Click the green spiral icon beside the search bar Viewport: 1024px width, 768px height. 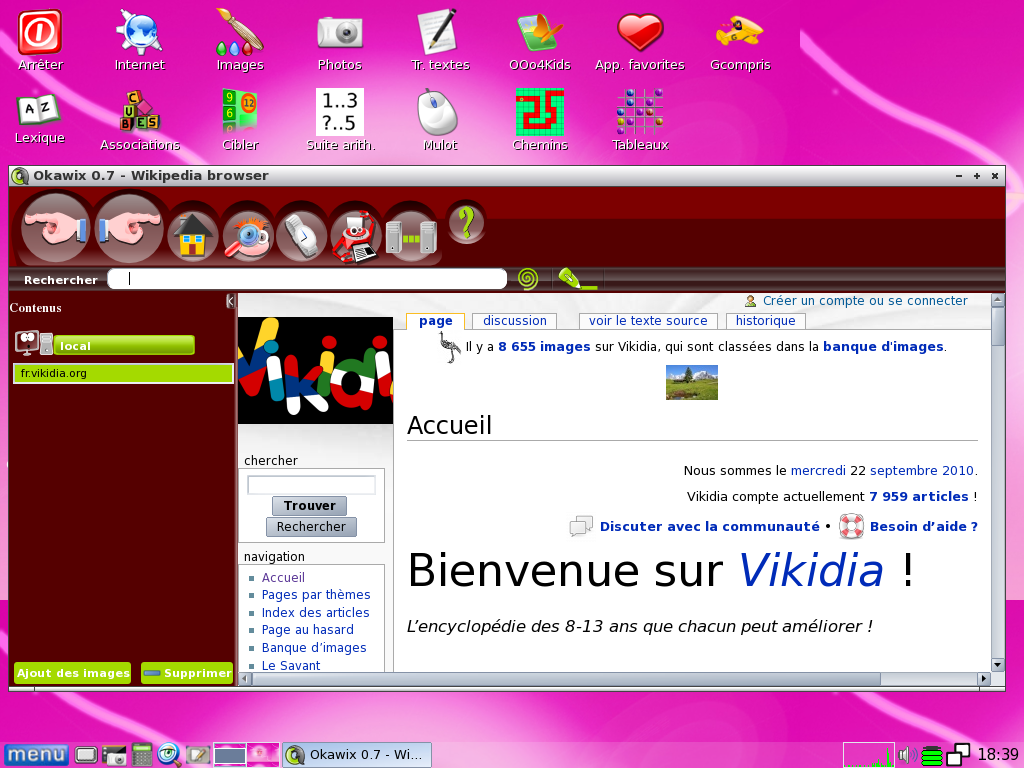tap(528, 279)
